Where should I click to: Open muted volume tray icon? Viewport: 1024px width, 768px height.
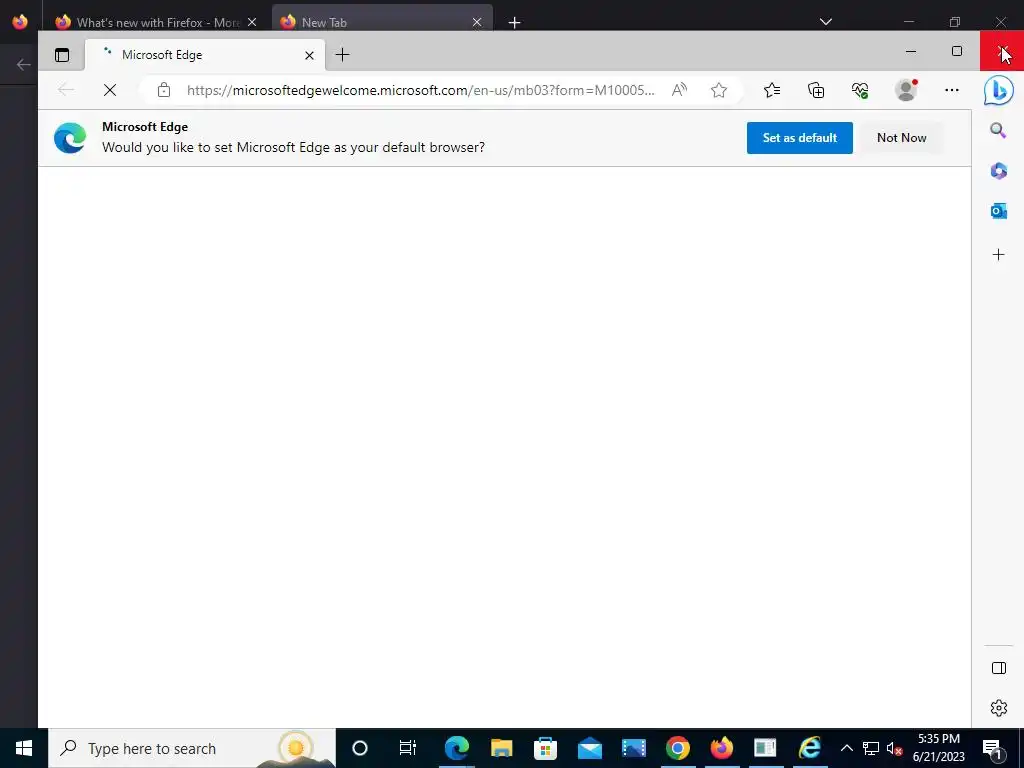click(x=895, y=748)
